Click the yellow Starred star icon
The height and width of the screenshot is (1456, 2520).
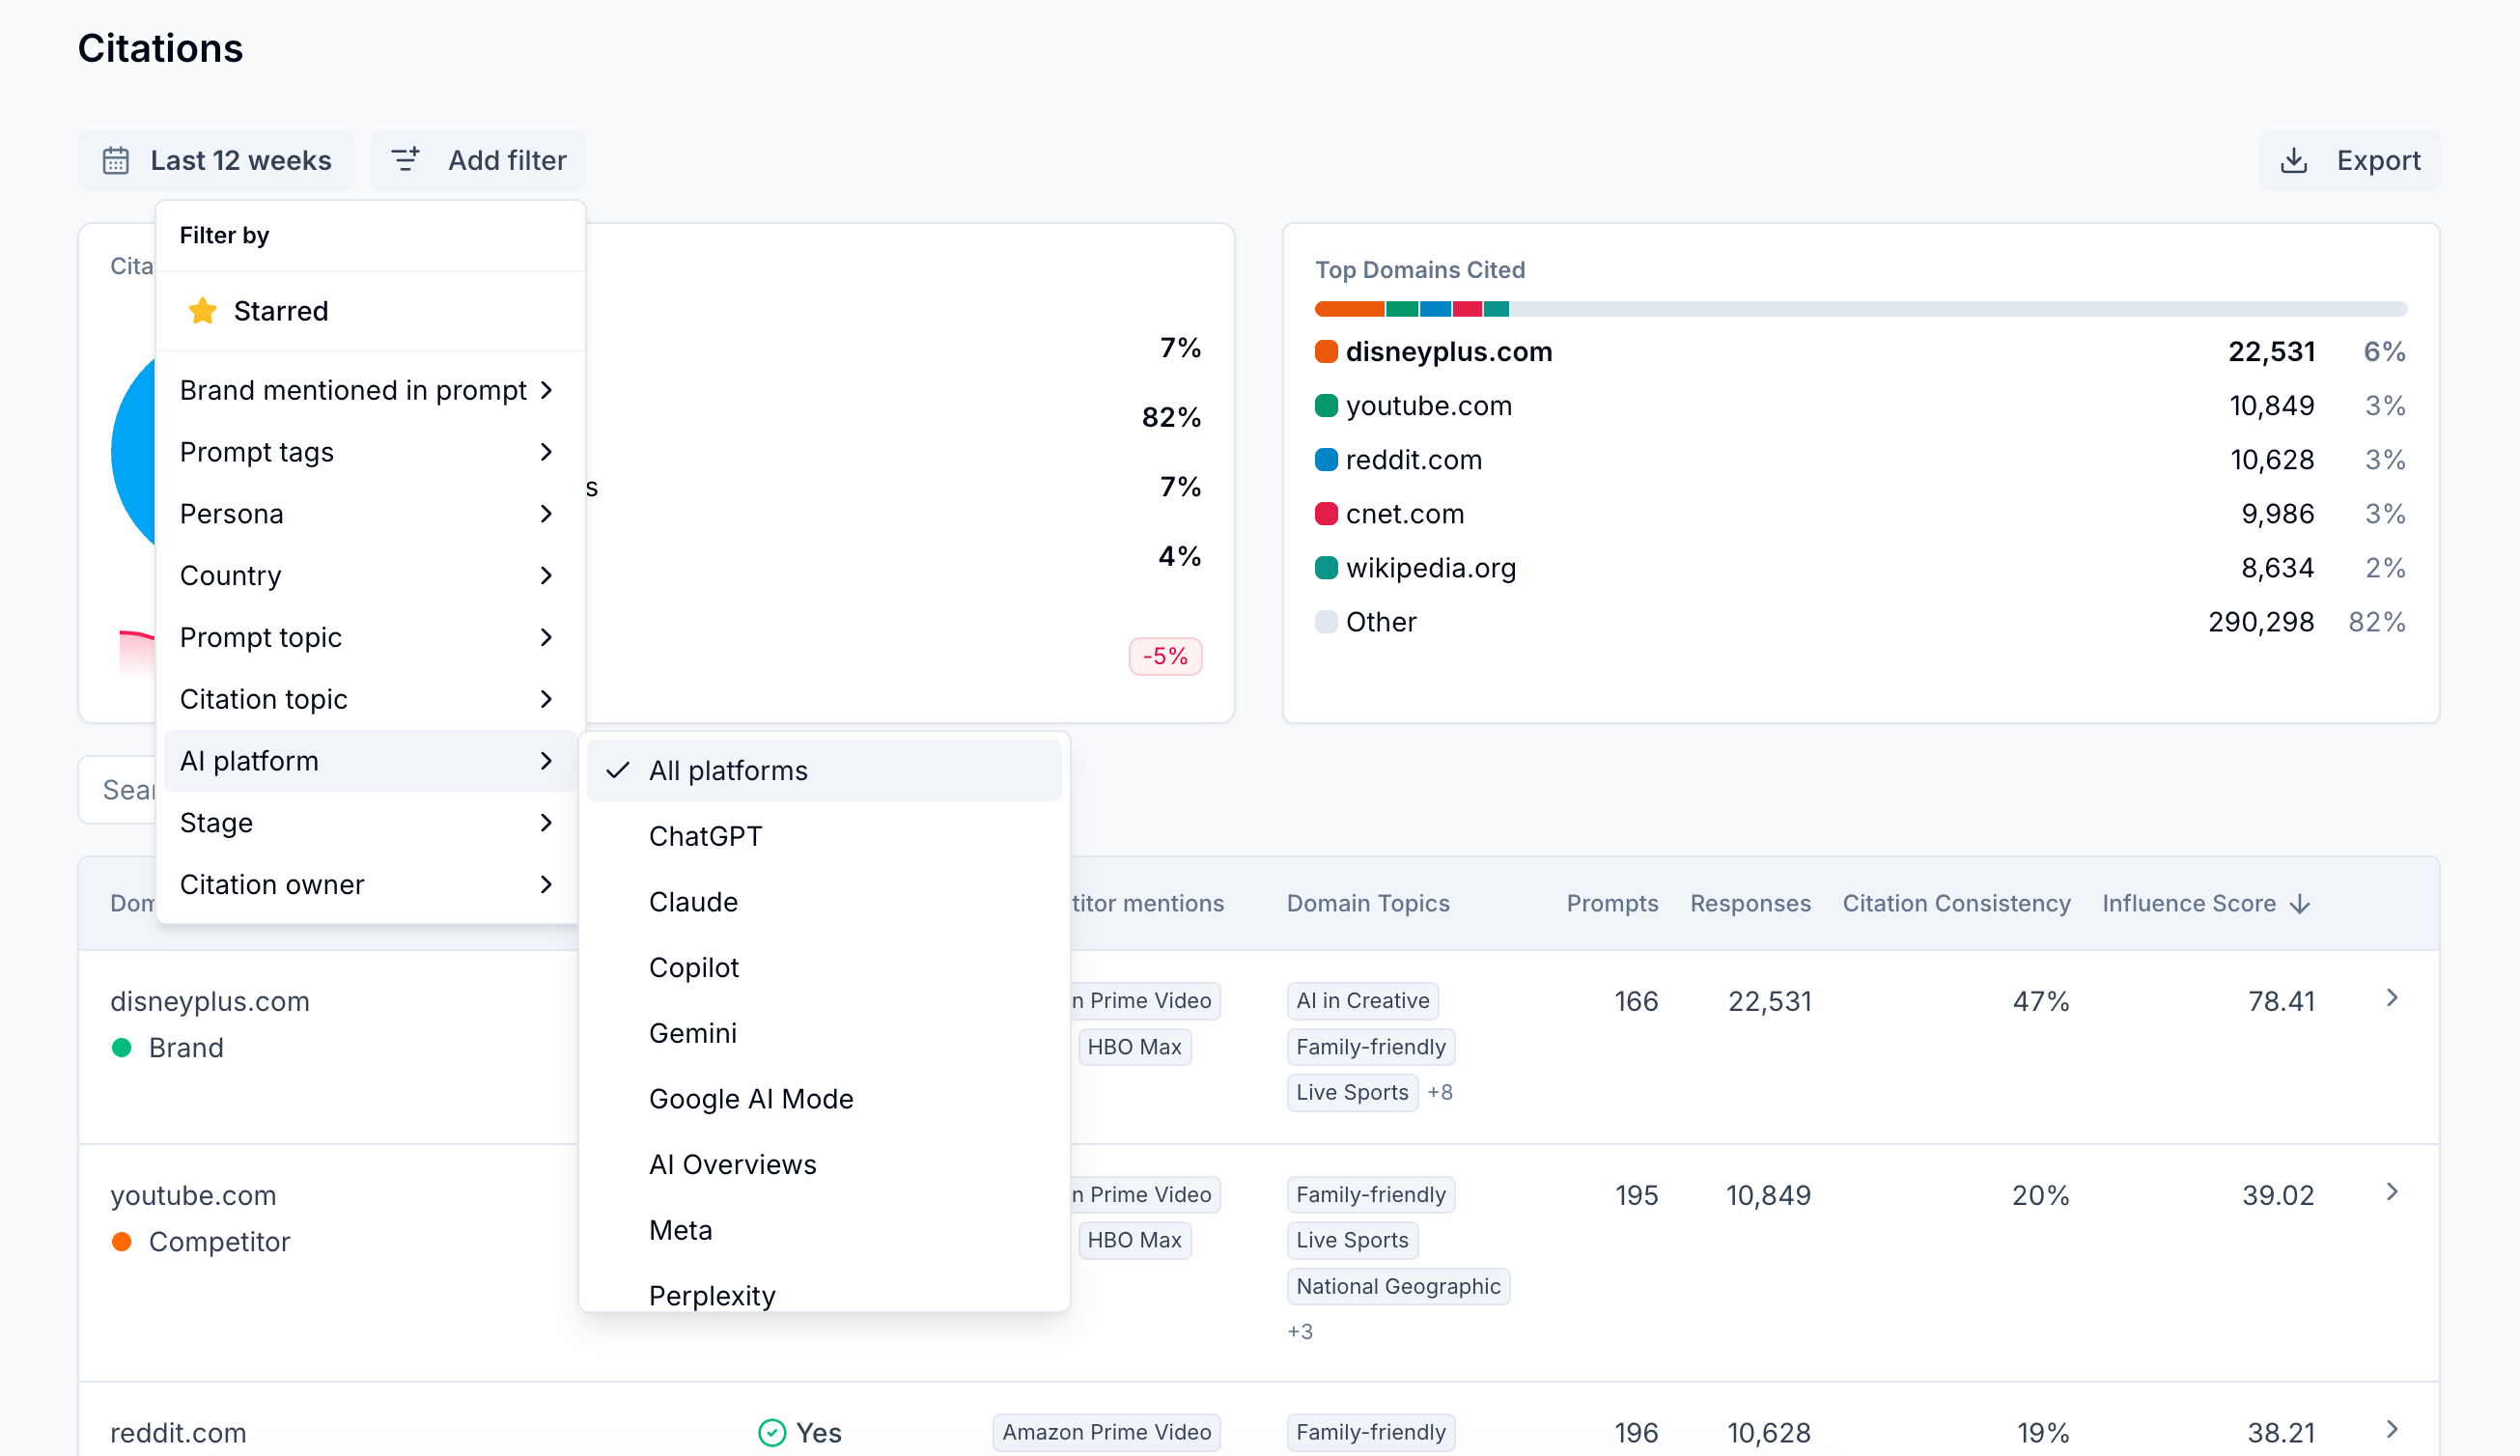click(x=202, y=311)
